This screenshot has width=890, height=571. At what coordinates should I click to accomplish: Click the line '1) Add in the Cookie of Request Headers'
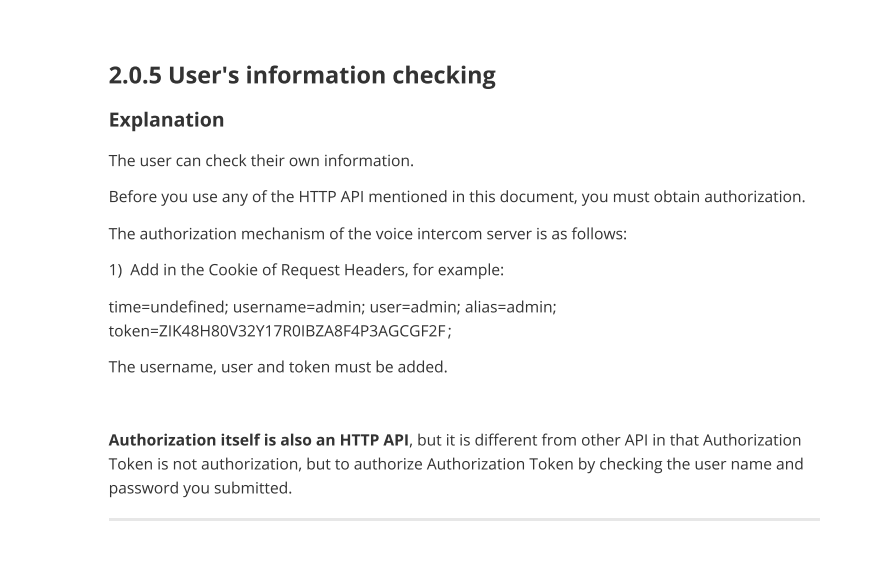(306, 270)
